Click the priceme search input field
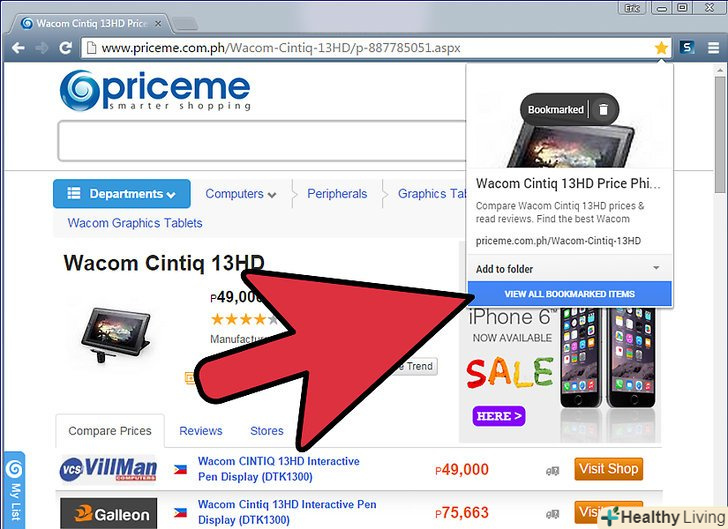Screen dimensions: 728x529 [x=261, y=141]
